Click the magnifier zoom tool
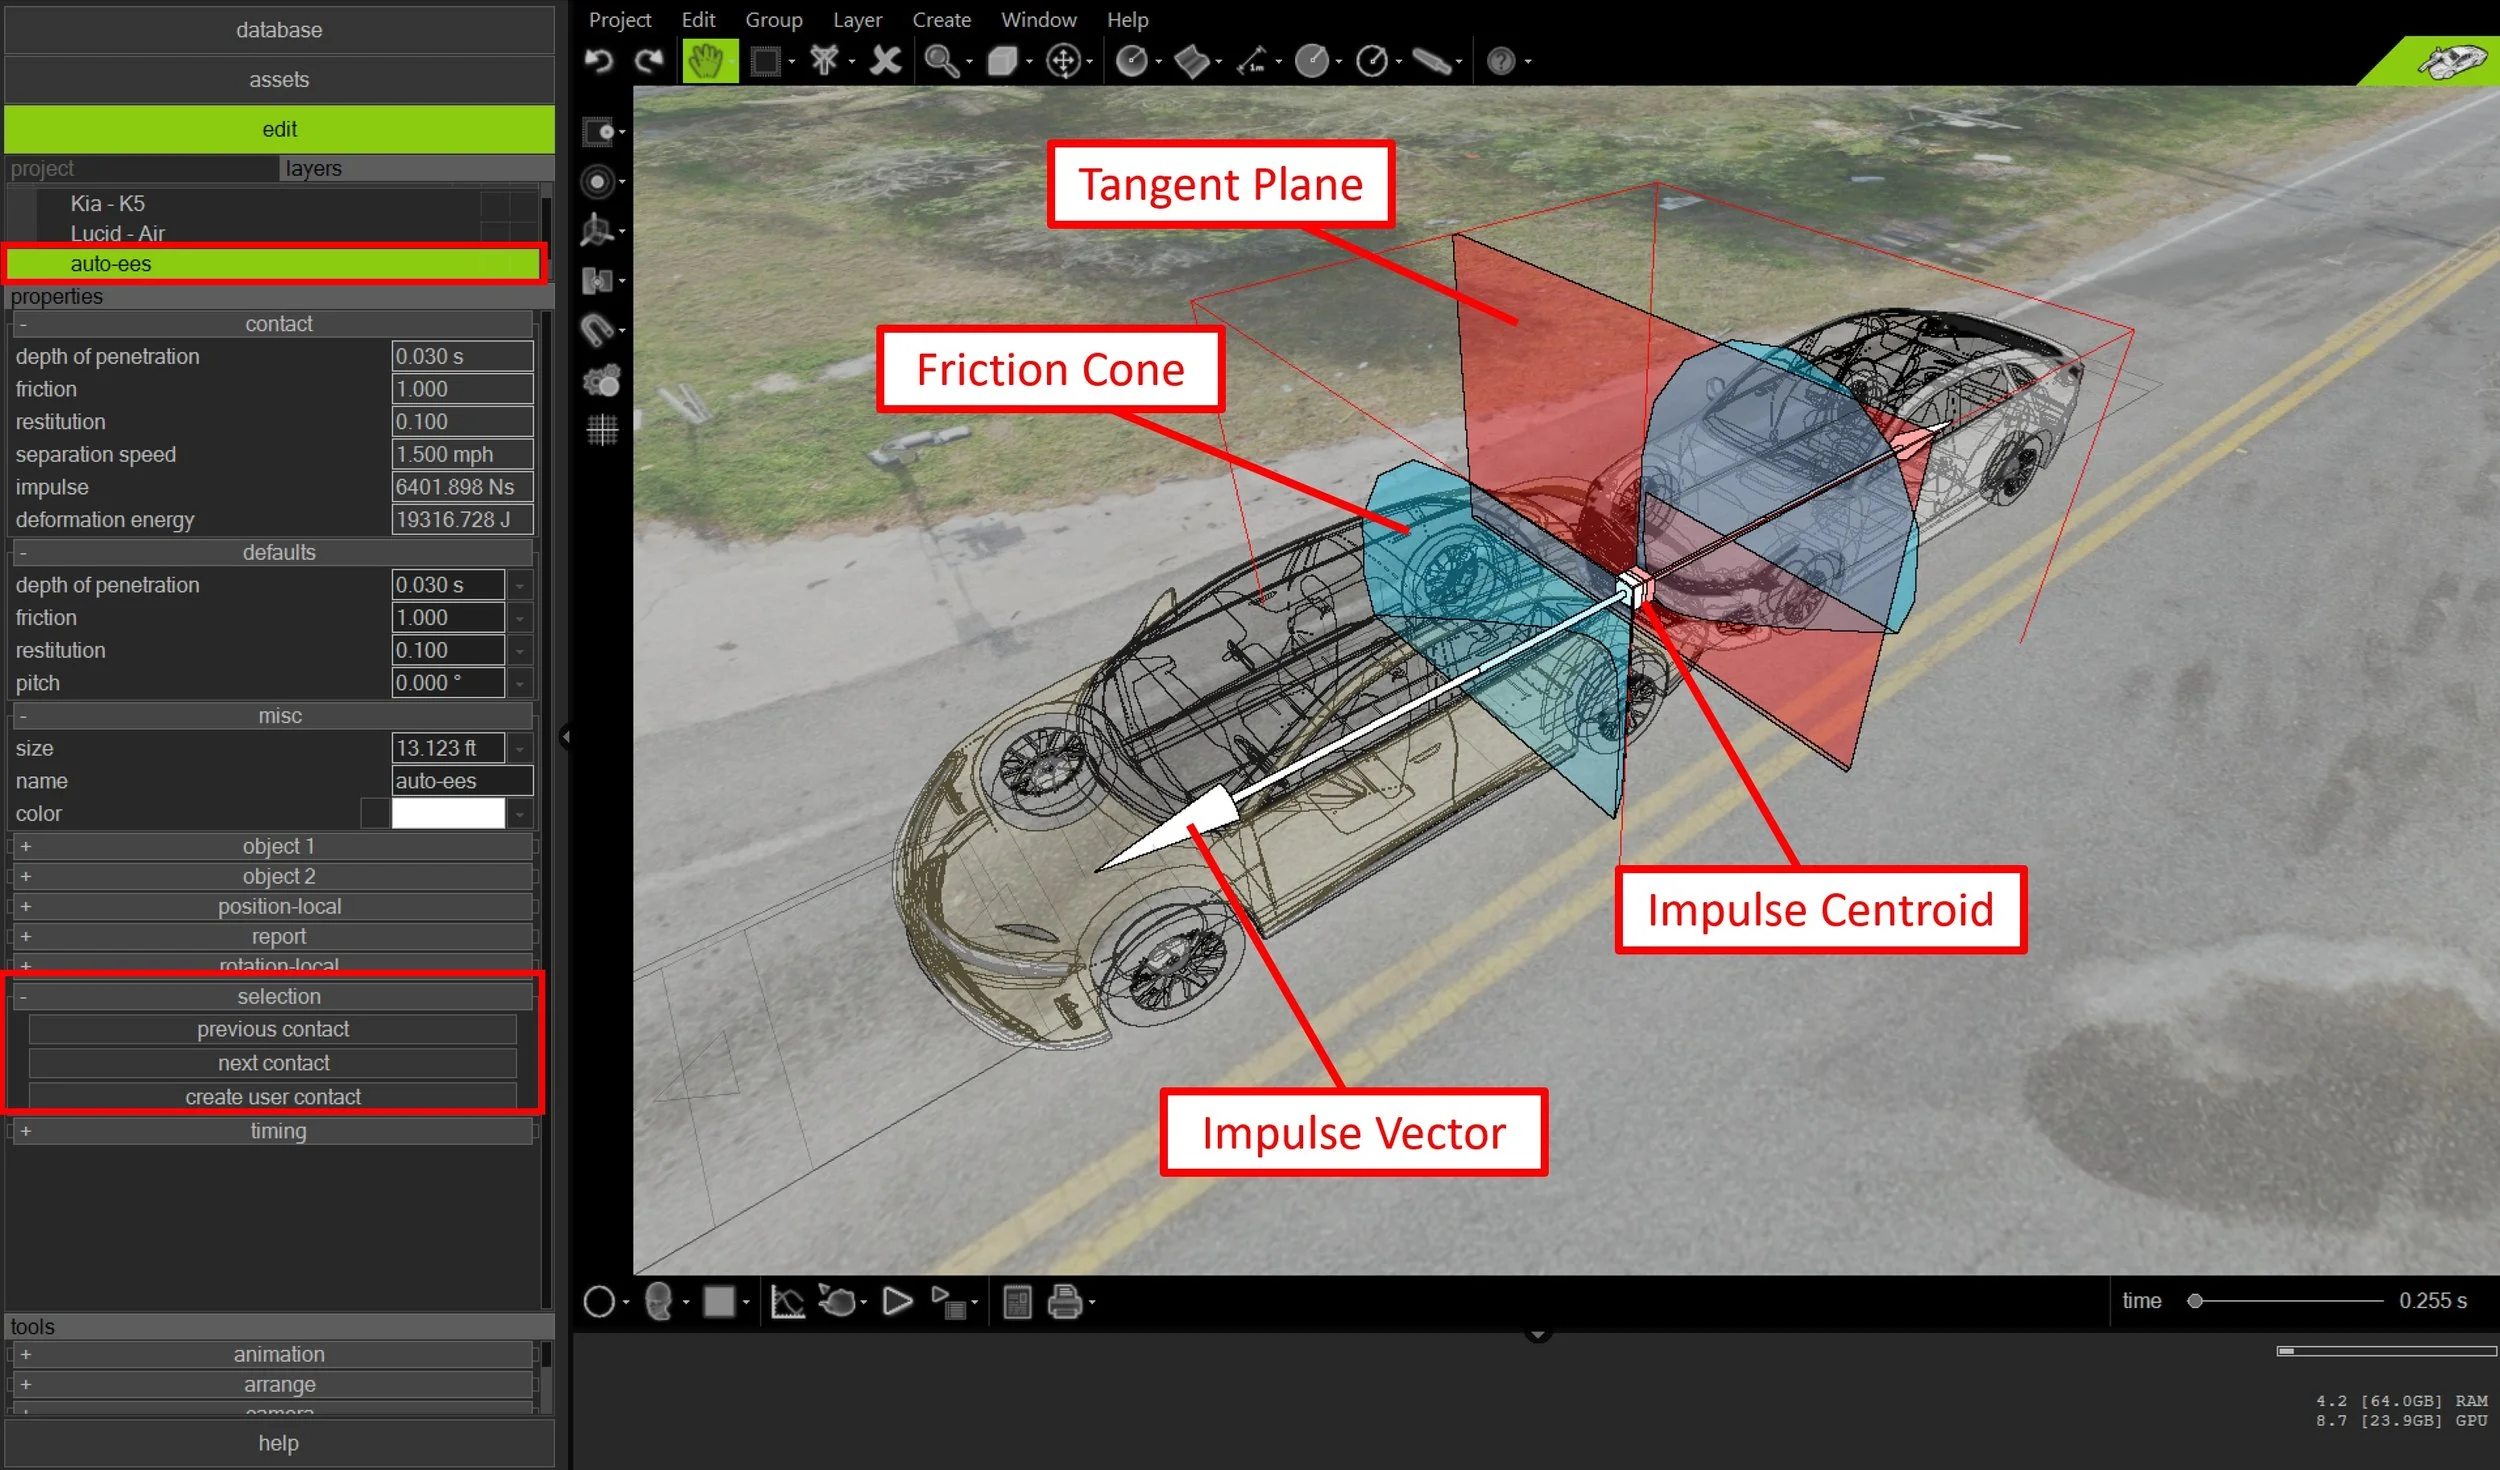The width and height of the screenshot is (2500, 1470). coord(940,61)
